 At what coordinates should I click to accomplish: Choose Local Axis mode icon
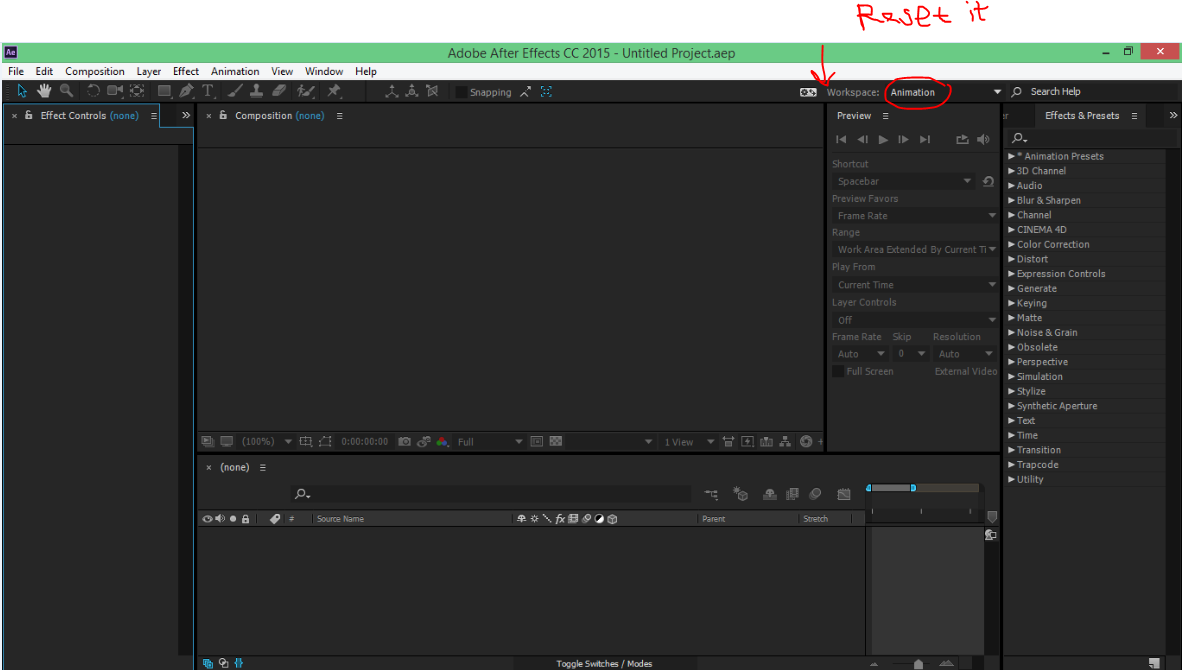click(x=391, y=91)
